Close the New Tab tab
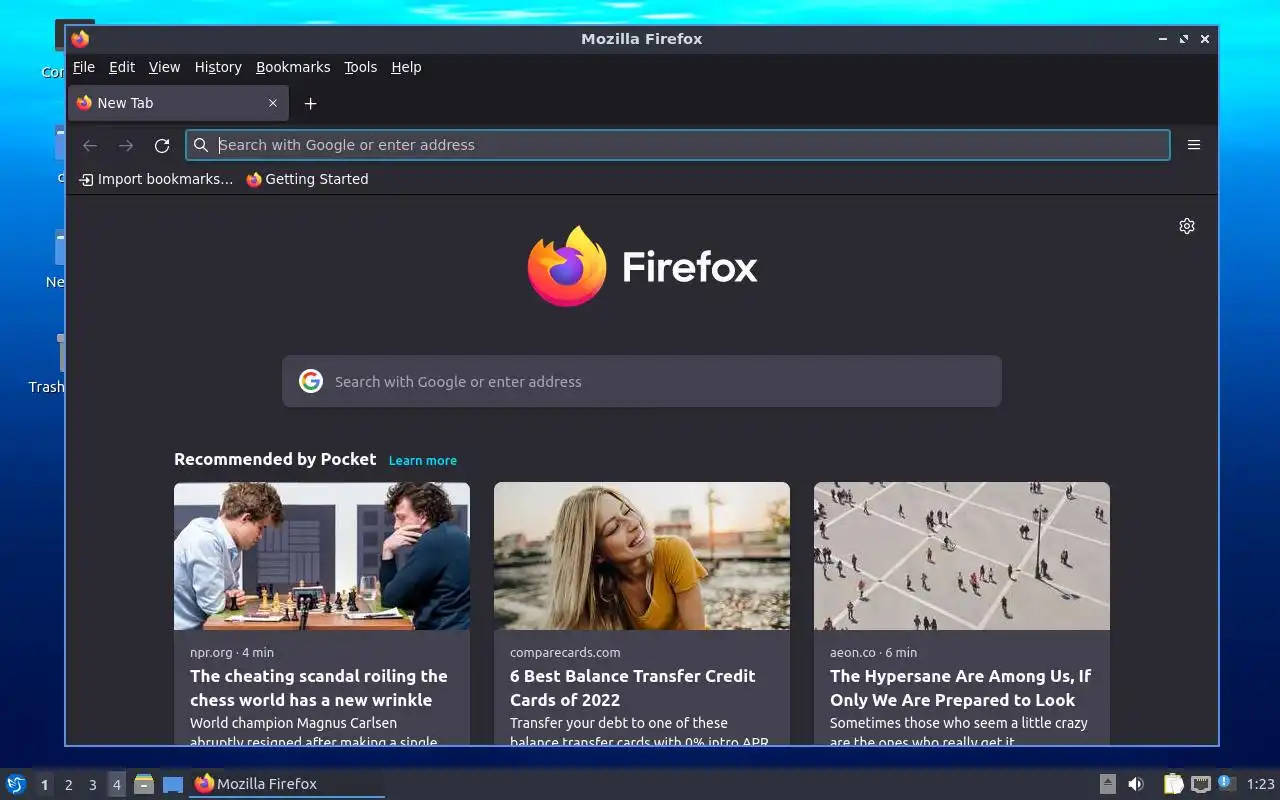 273,103
